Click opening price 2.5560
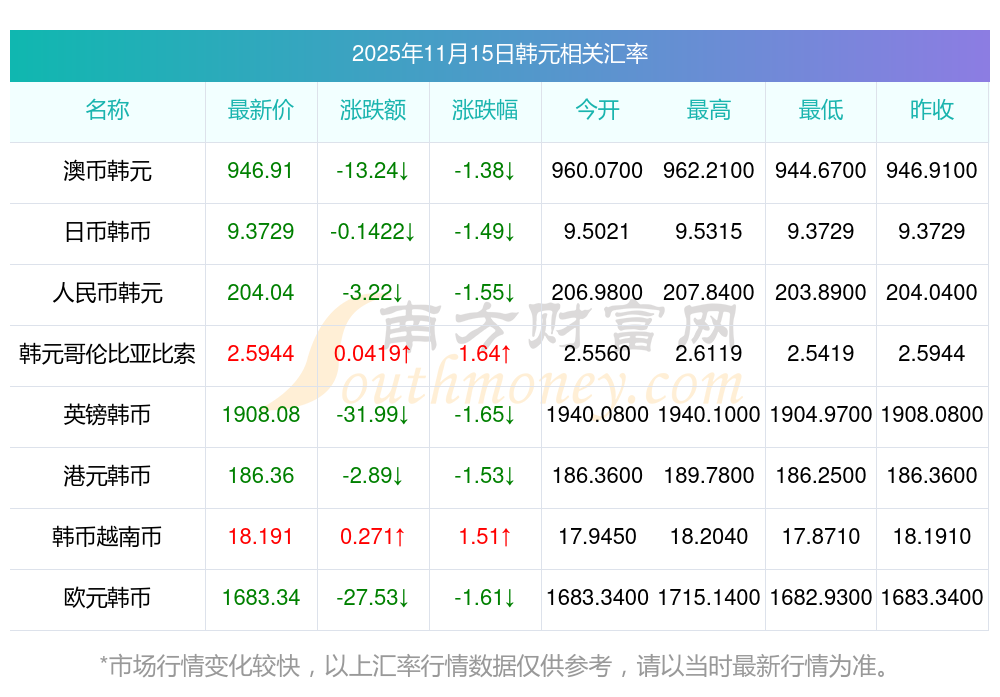 pos(597,353)
